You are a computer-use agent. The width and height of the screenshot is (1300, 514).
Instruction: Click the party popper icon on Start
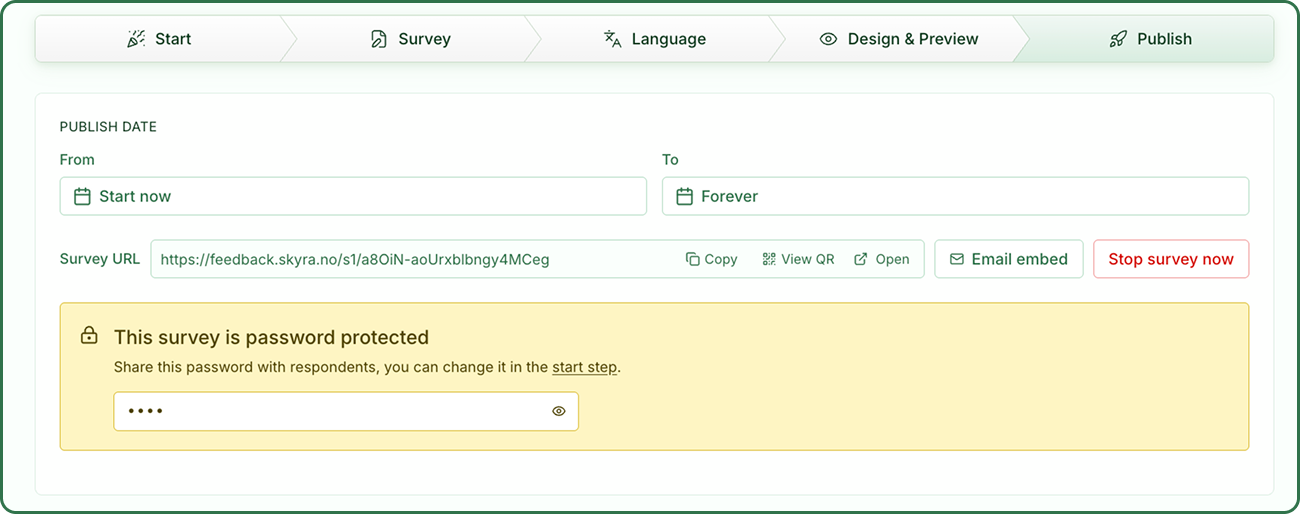coord(137,39)
